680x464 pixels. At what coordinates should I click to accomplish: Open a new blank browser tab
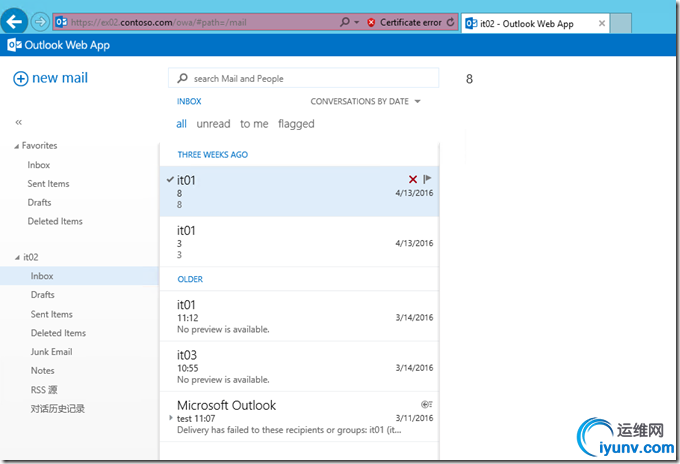pos(621,23)
